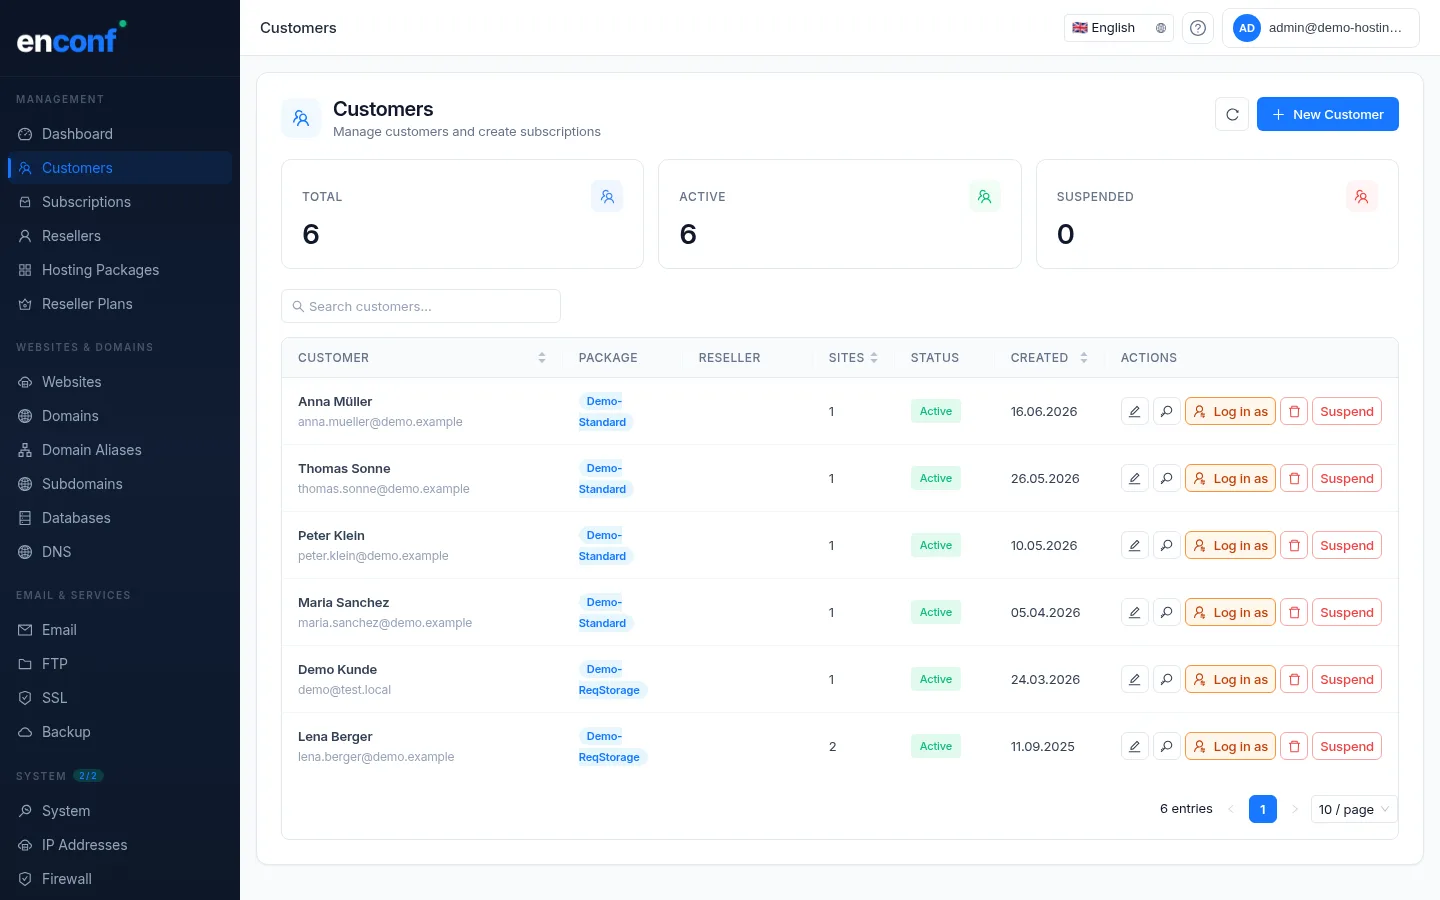Delete Lena Berger using trash icon
1440x900 pixels.
point(1294,746)
